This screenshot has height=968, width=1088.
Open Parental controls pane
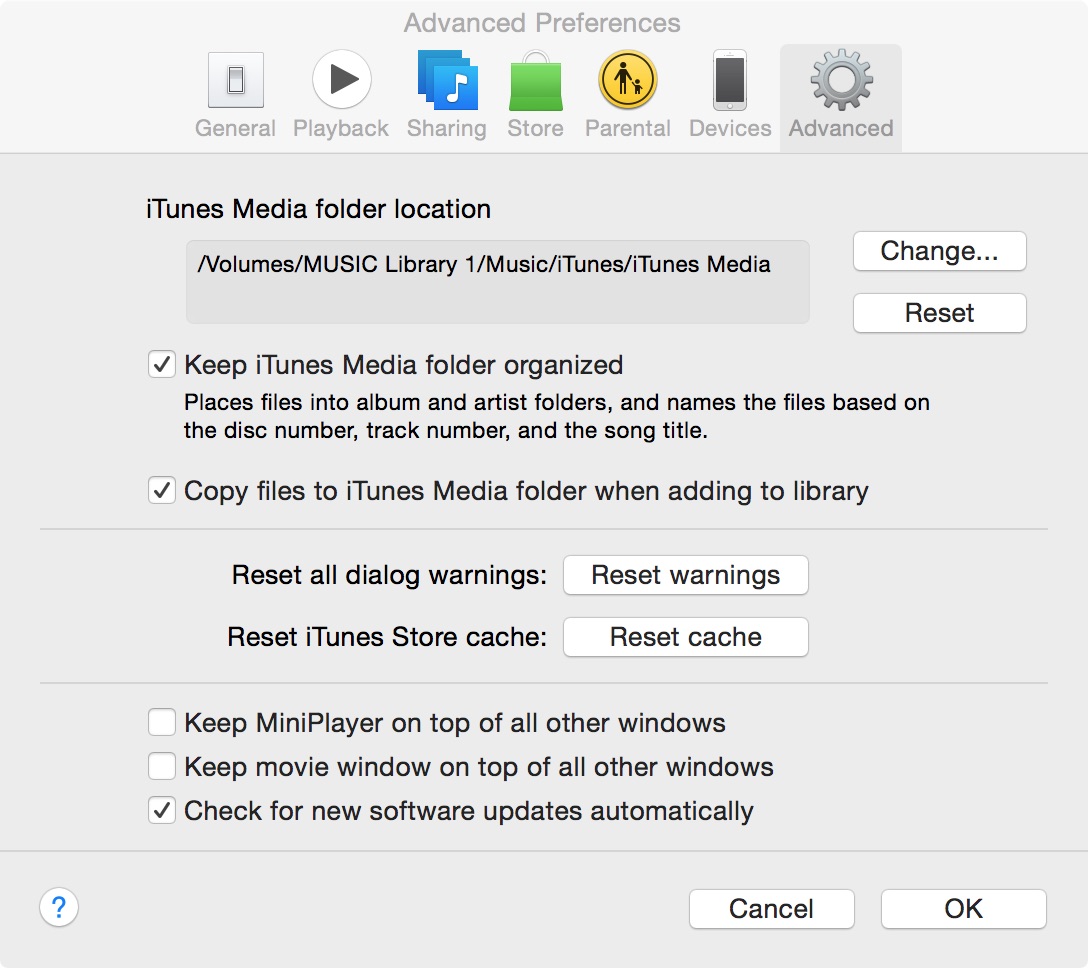click(627, 95)
